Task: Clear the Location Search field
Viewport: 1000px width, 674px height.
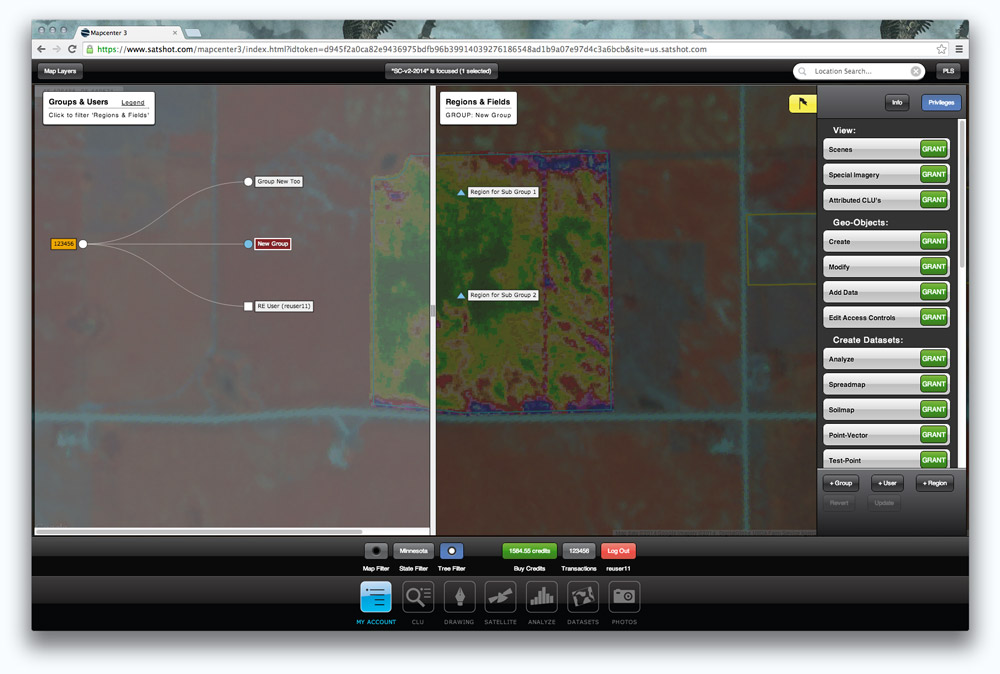Action: (x=915, y=71)
